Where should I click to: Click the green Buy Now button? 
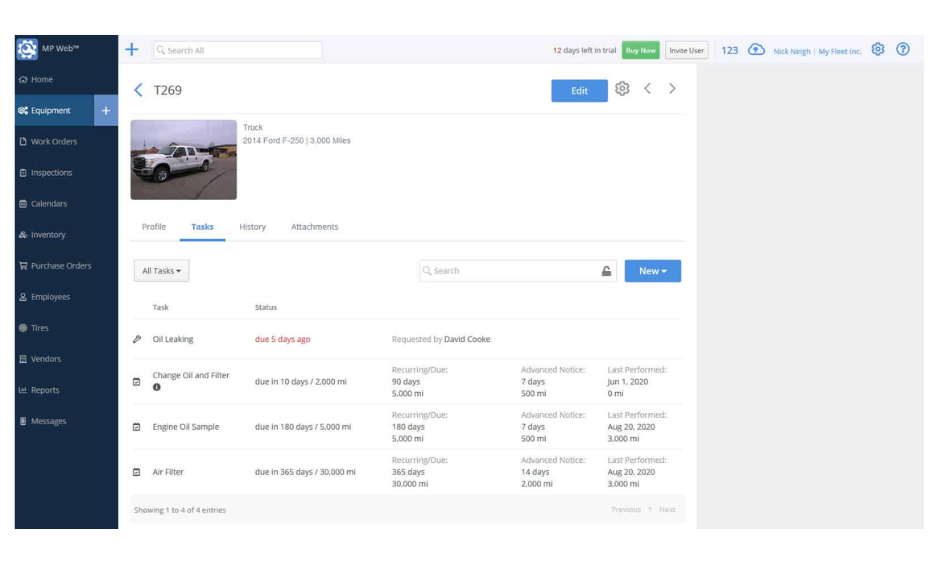(x=640, y=50)
